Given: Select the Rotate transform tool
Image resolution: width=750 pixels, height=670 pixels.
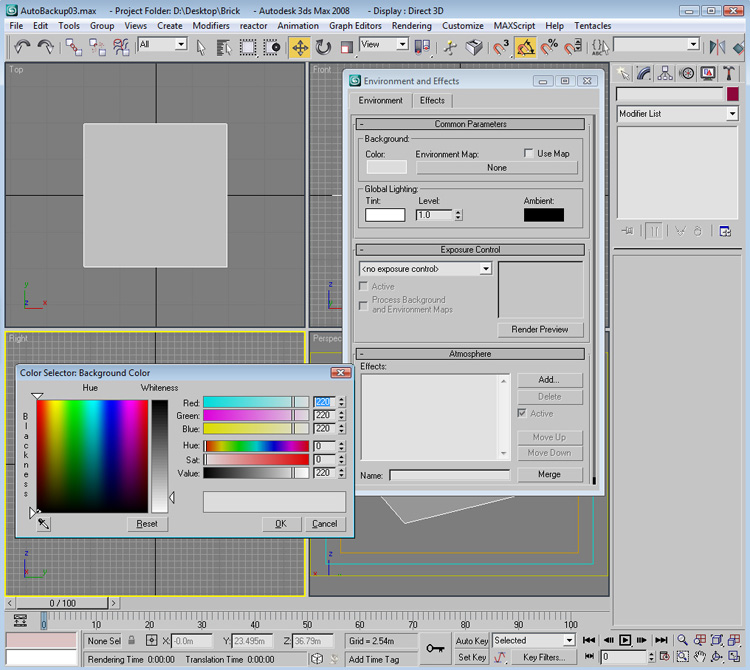Looking at the screenshot, I should click(x=323, y=47).
